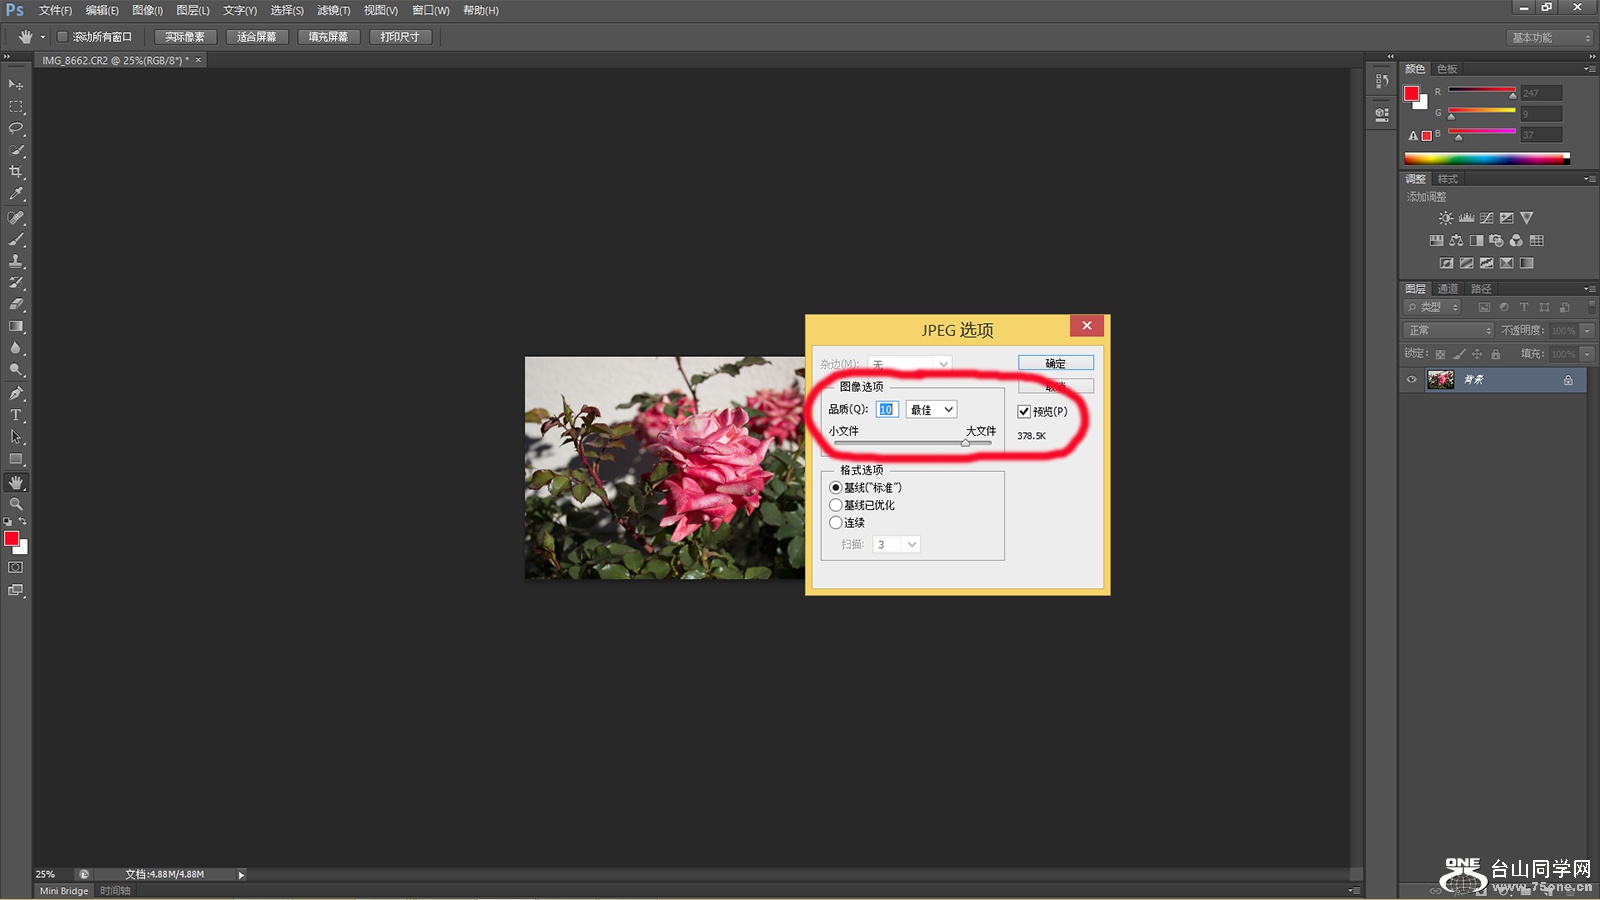1600x900 pixels.
Task: Select the Eyedropper tool
Action: tap(16, 194)
